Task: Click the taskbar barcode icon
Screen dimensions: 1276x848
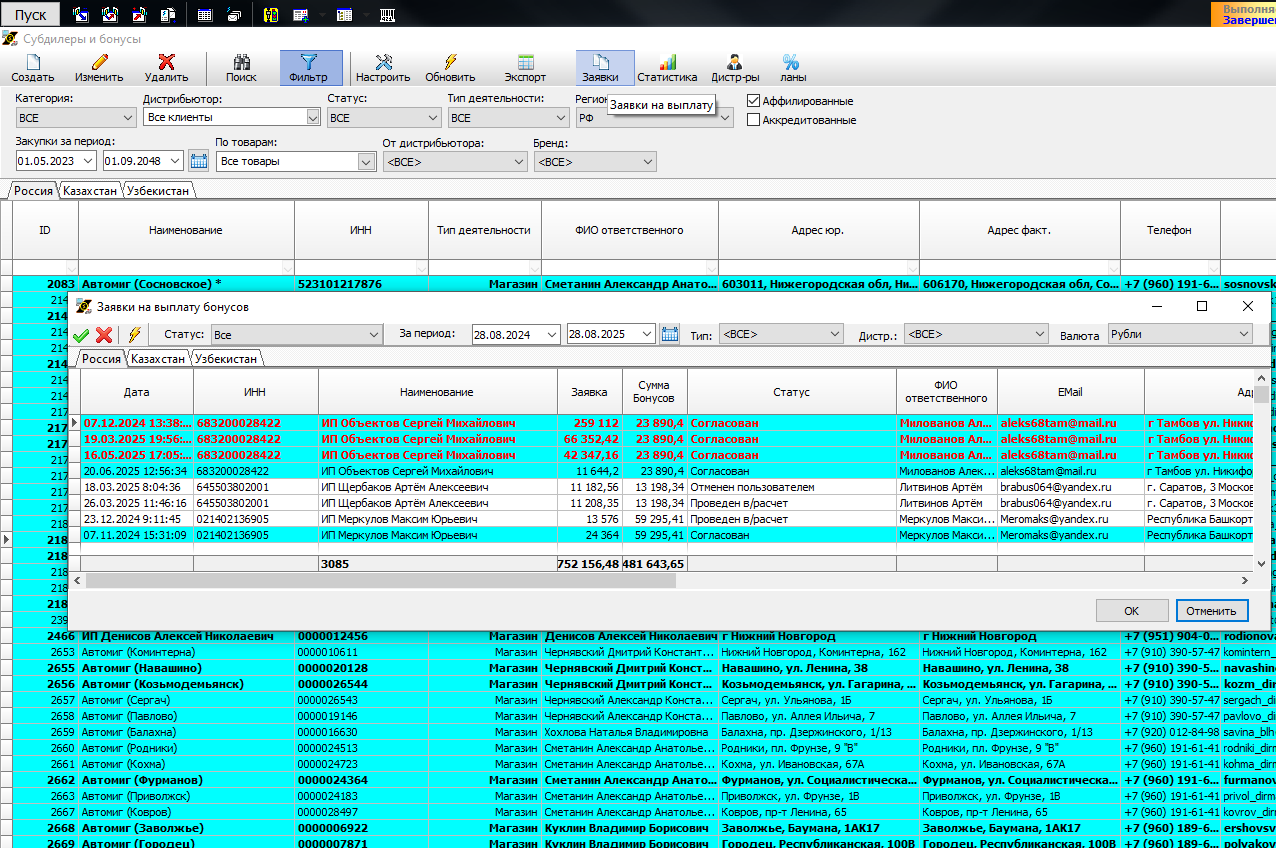Action: [388, 15]
